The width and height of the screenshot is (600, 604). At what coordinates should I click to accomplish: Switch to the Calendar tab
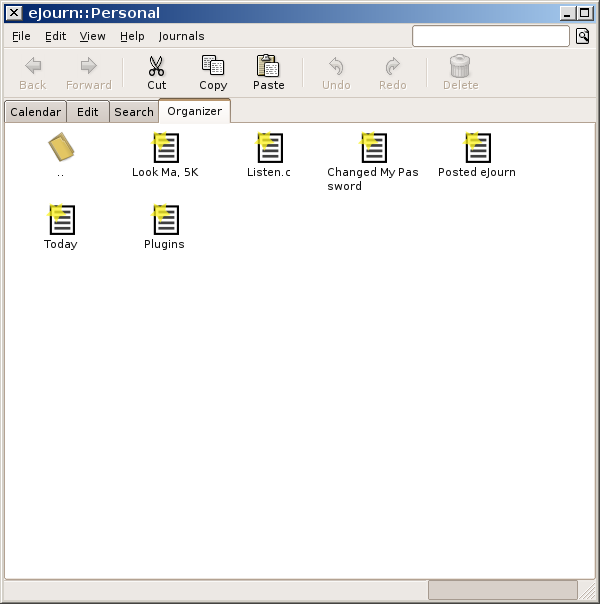coord(35,112)
